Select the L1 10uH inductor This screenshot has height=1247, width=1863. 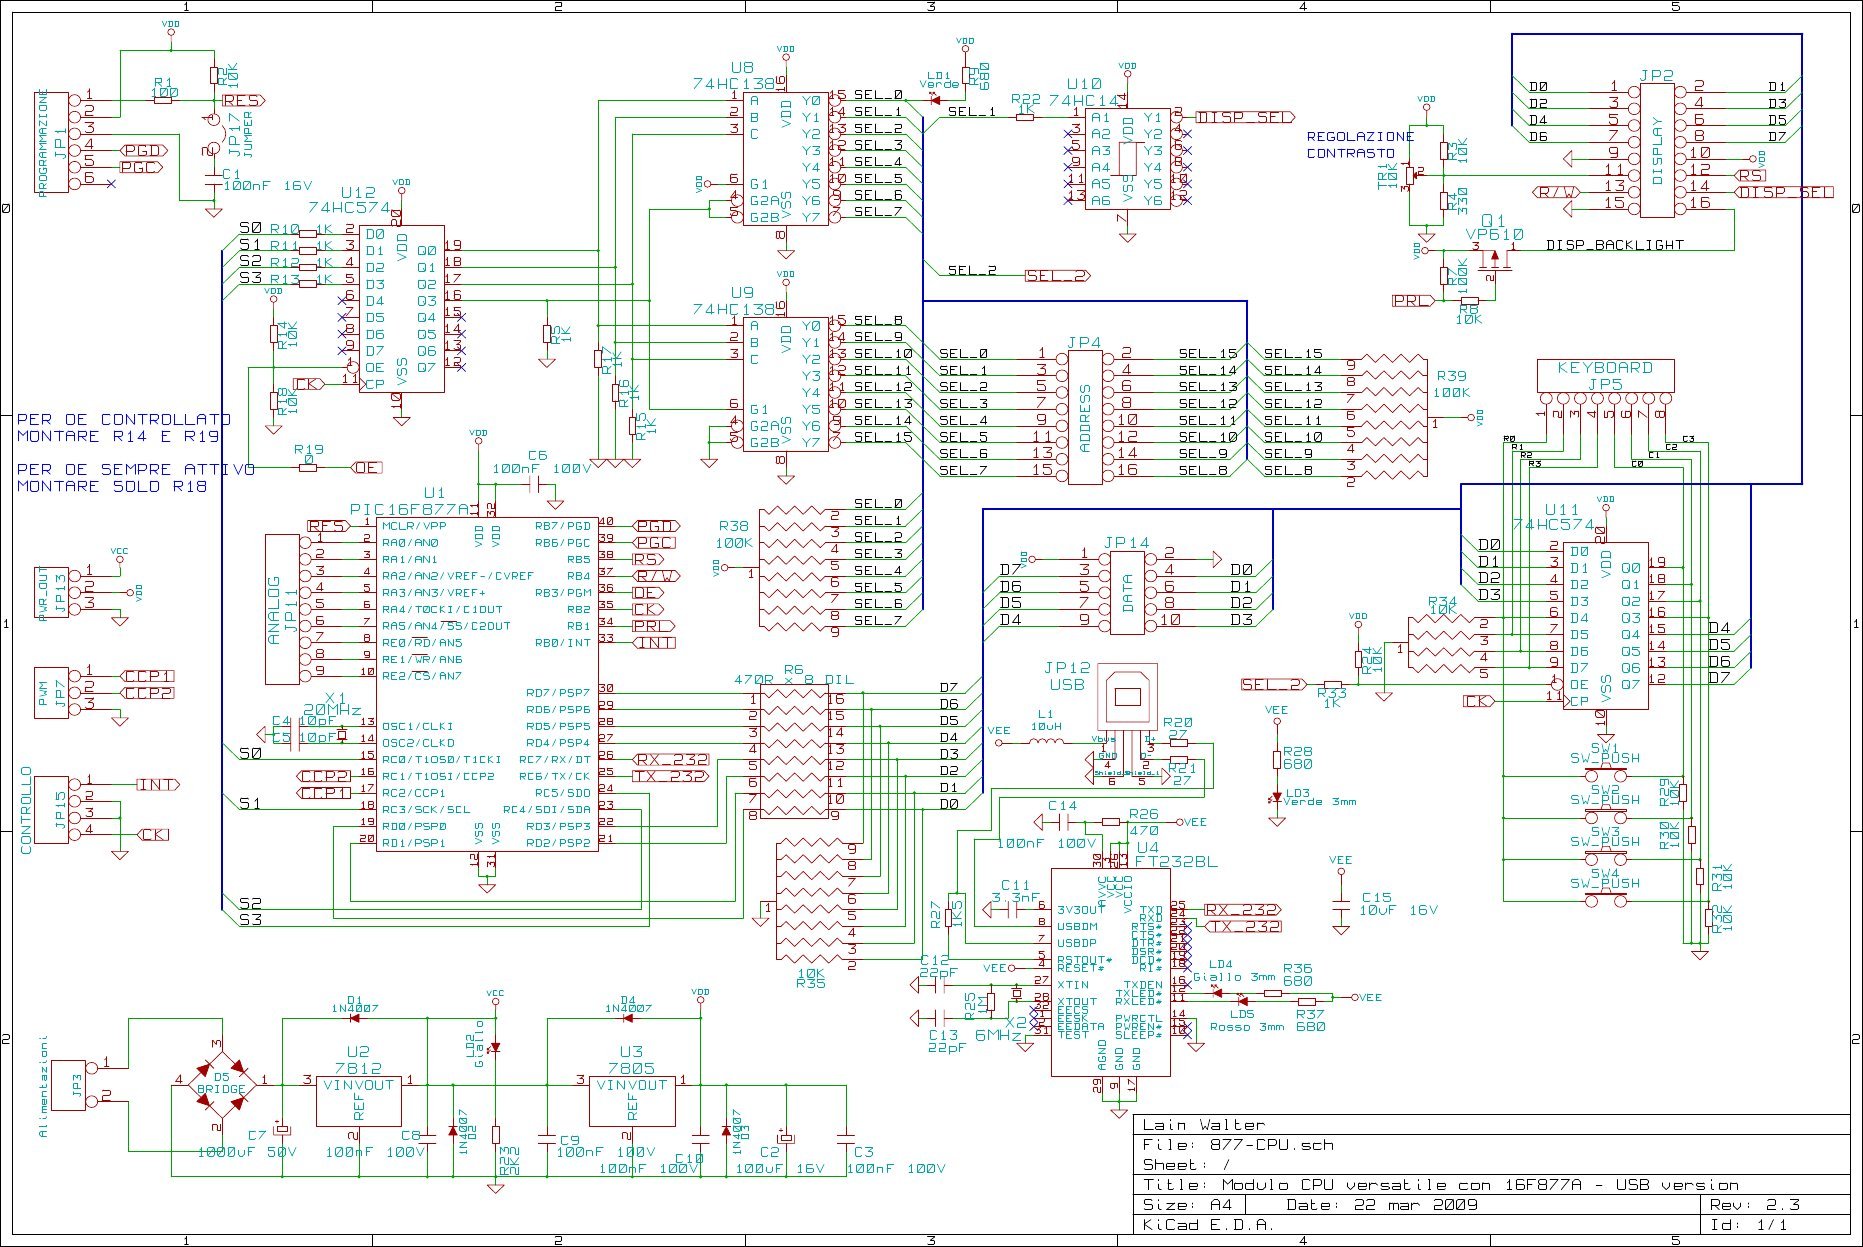point(1046,742)
